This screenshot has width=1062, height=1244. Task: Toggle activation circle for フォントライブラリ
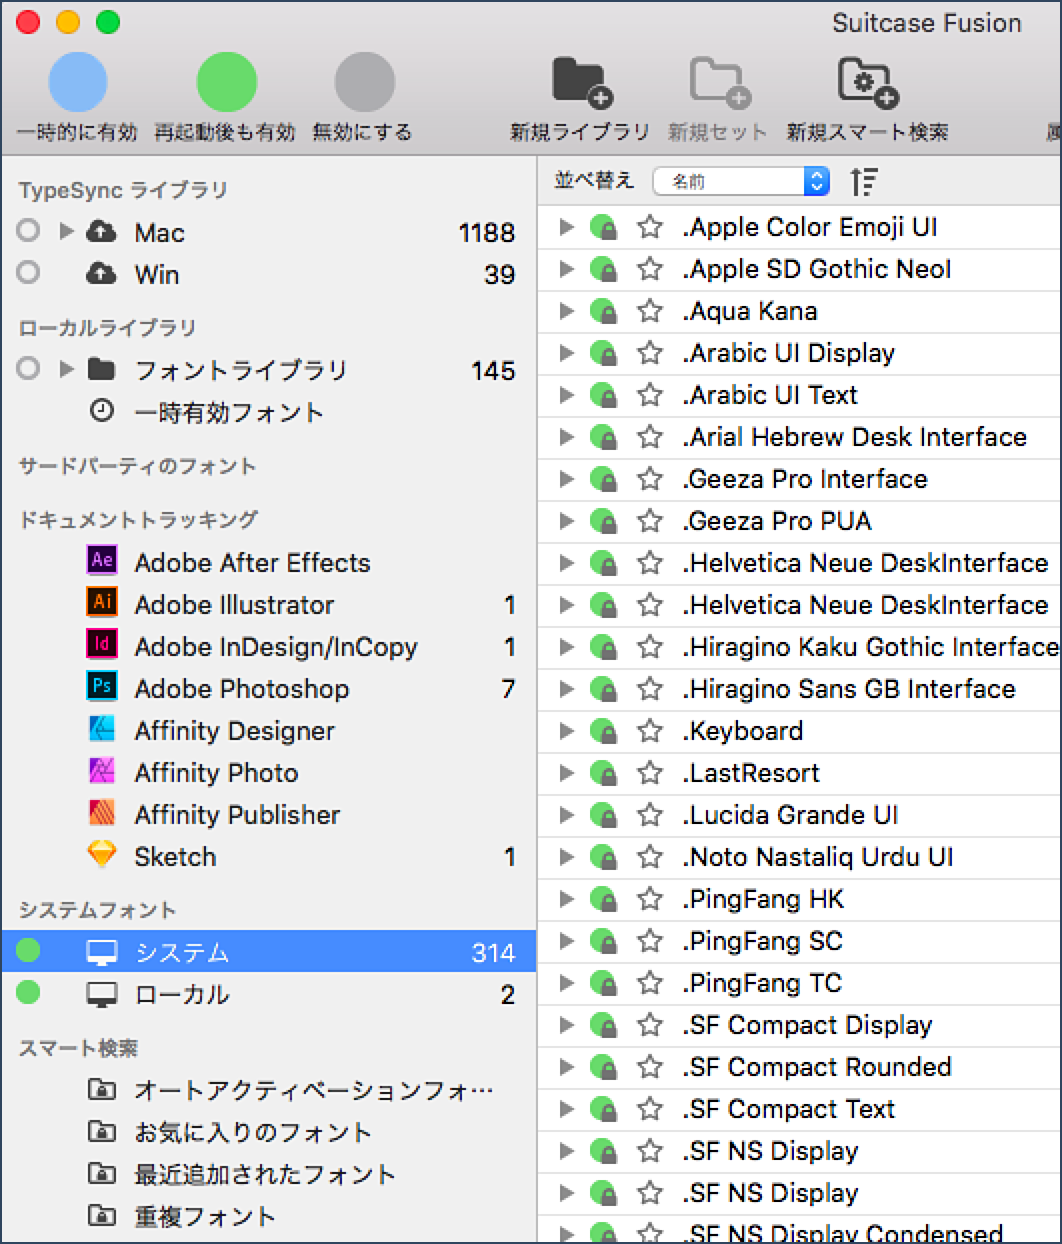tap(28, 369)
